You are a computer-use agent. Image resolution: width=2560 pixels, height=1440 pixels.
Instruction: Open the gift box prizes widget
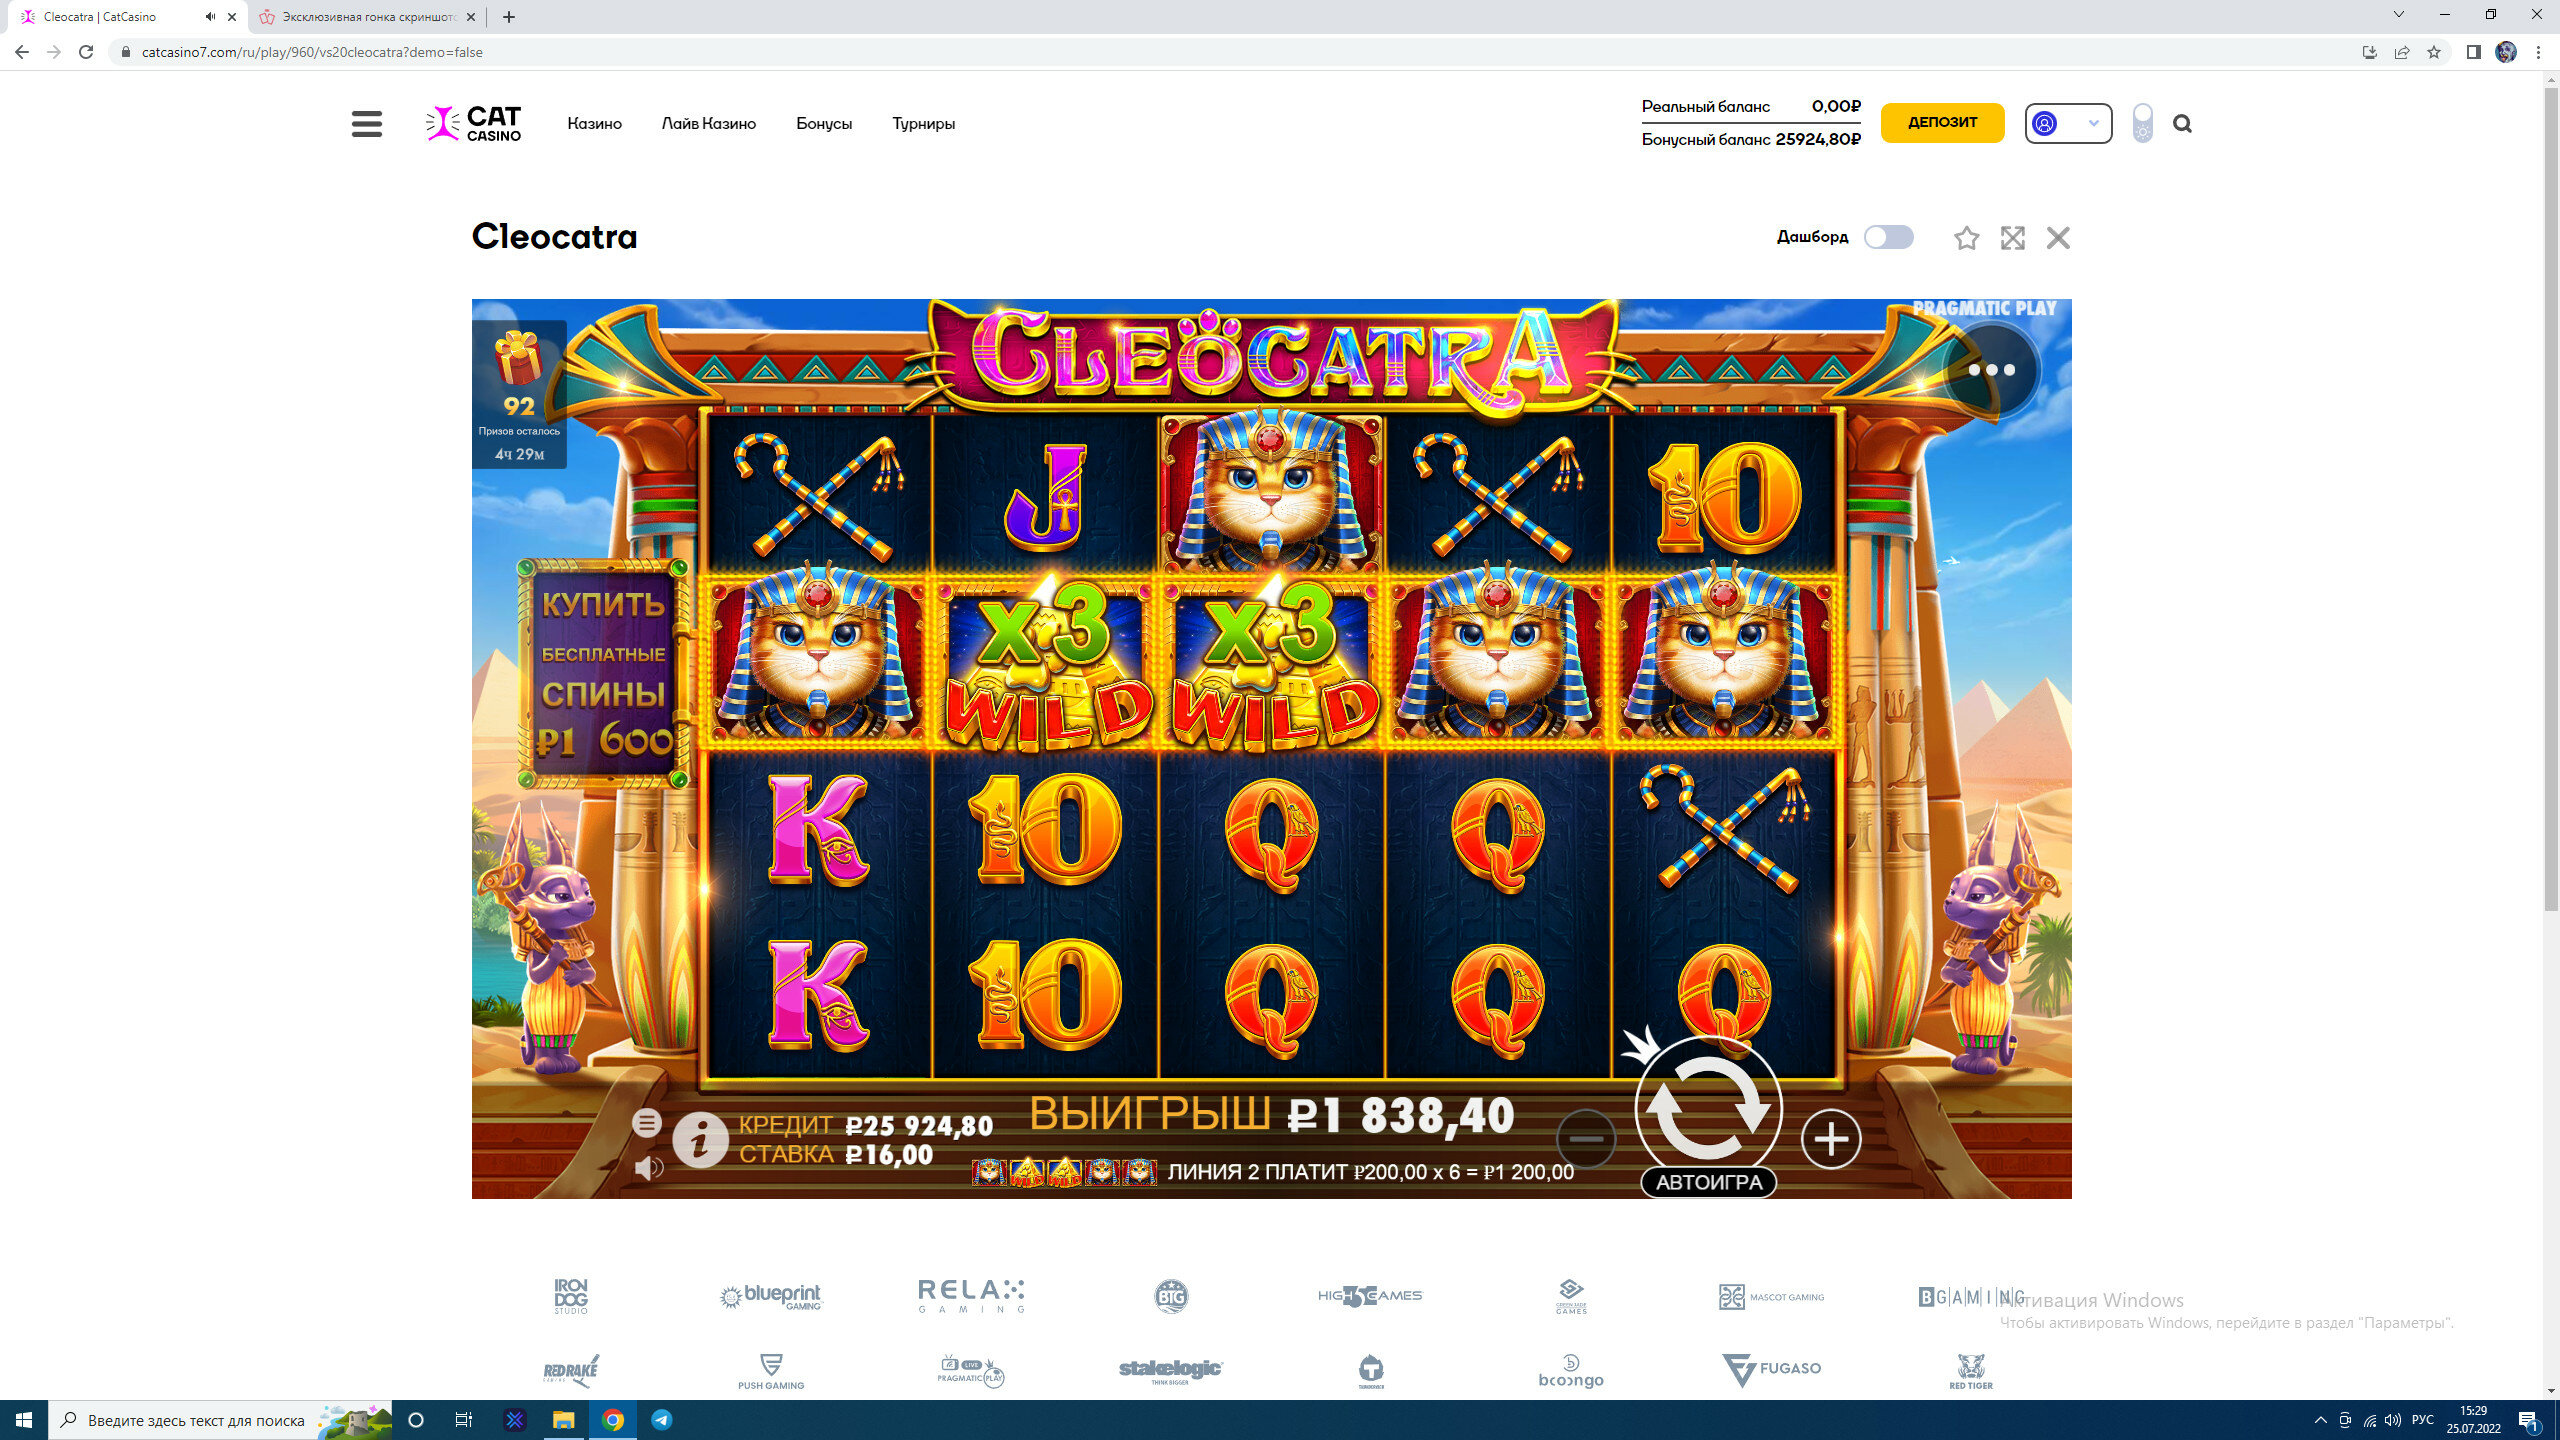tap(519, 394)
